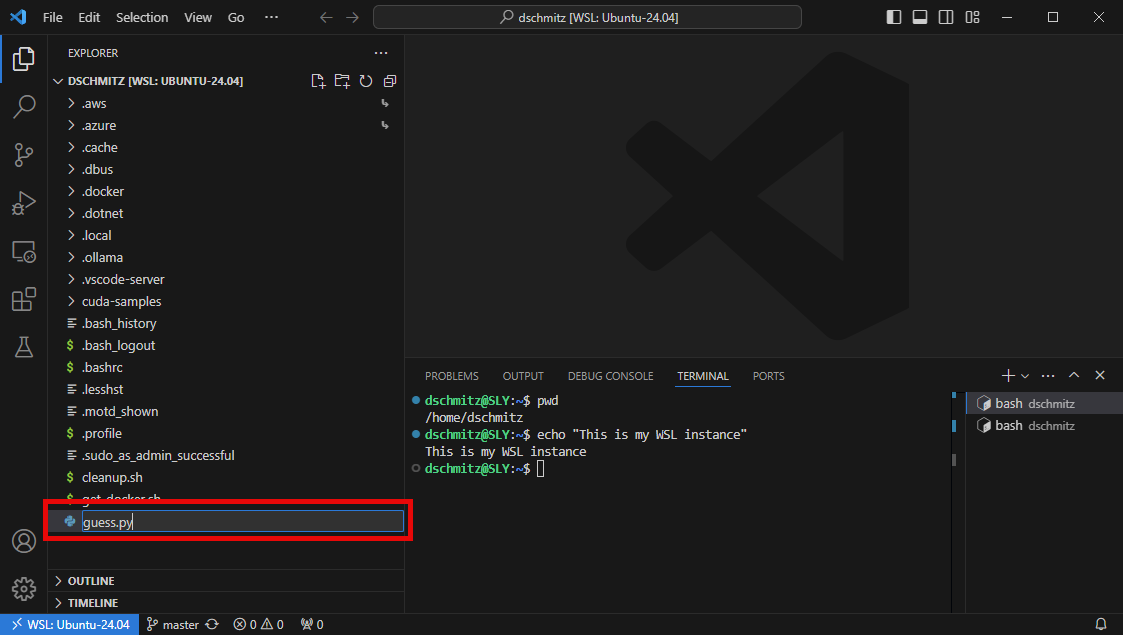Toggle the secondary side bar
Viewport: 1123px width, 635px height.
coord(945,17)
